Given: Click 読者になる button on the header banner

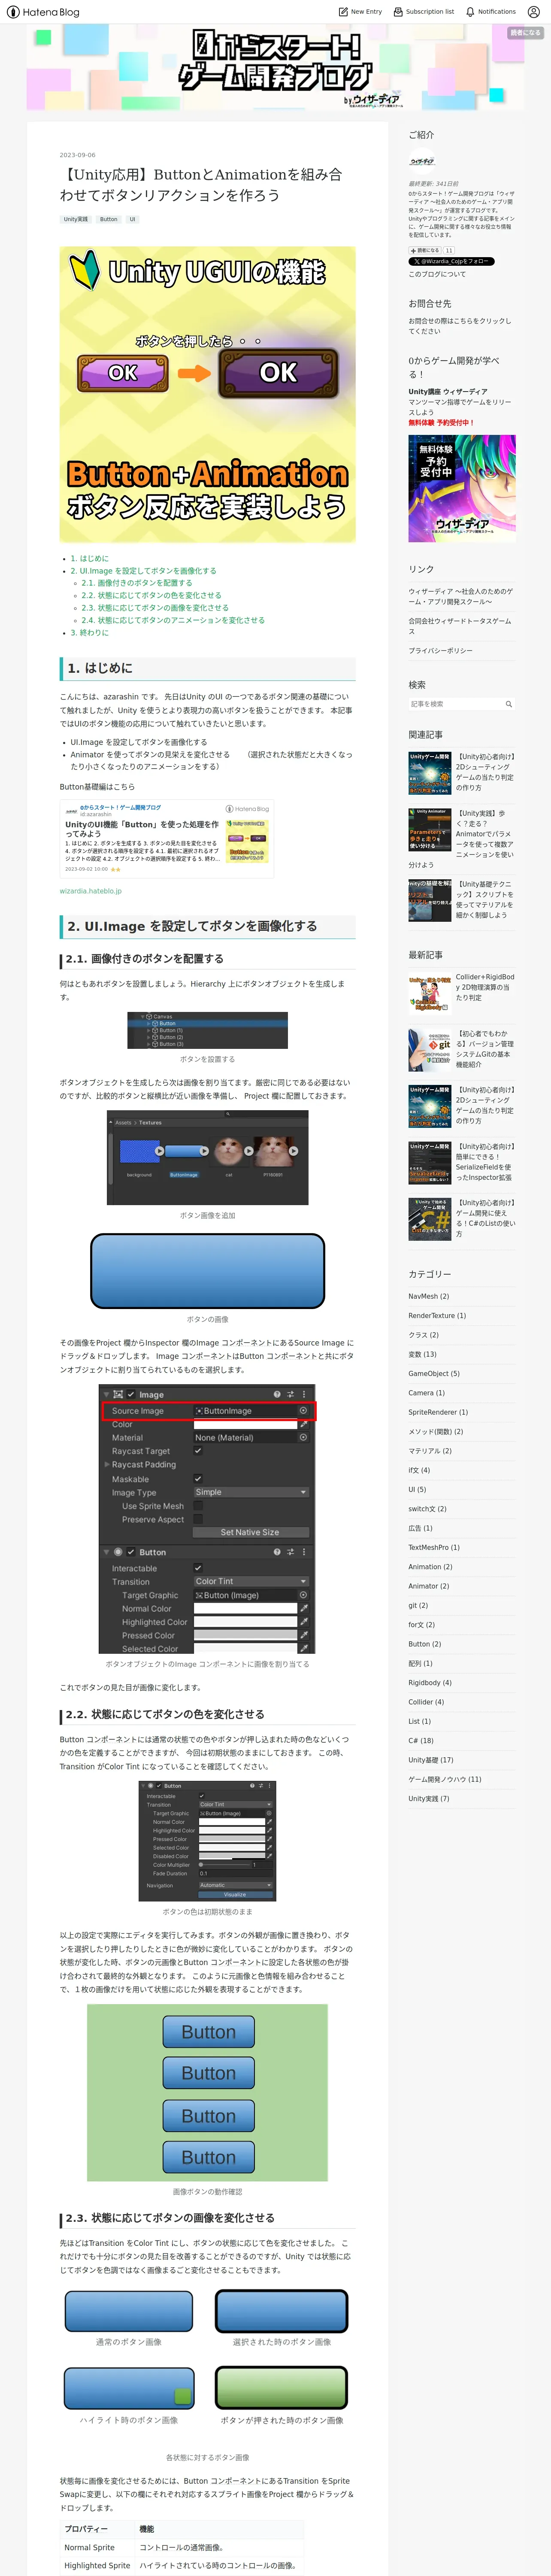Looking at the screenshot, I should pyautogui.click(x=524, y=33).
